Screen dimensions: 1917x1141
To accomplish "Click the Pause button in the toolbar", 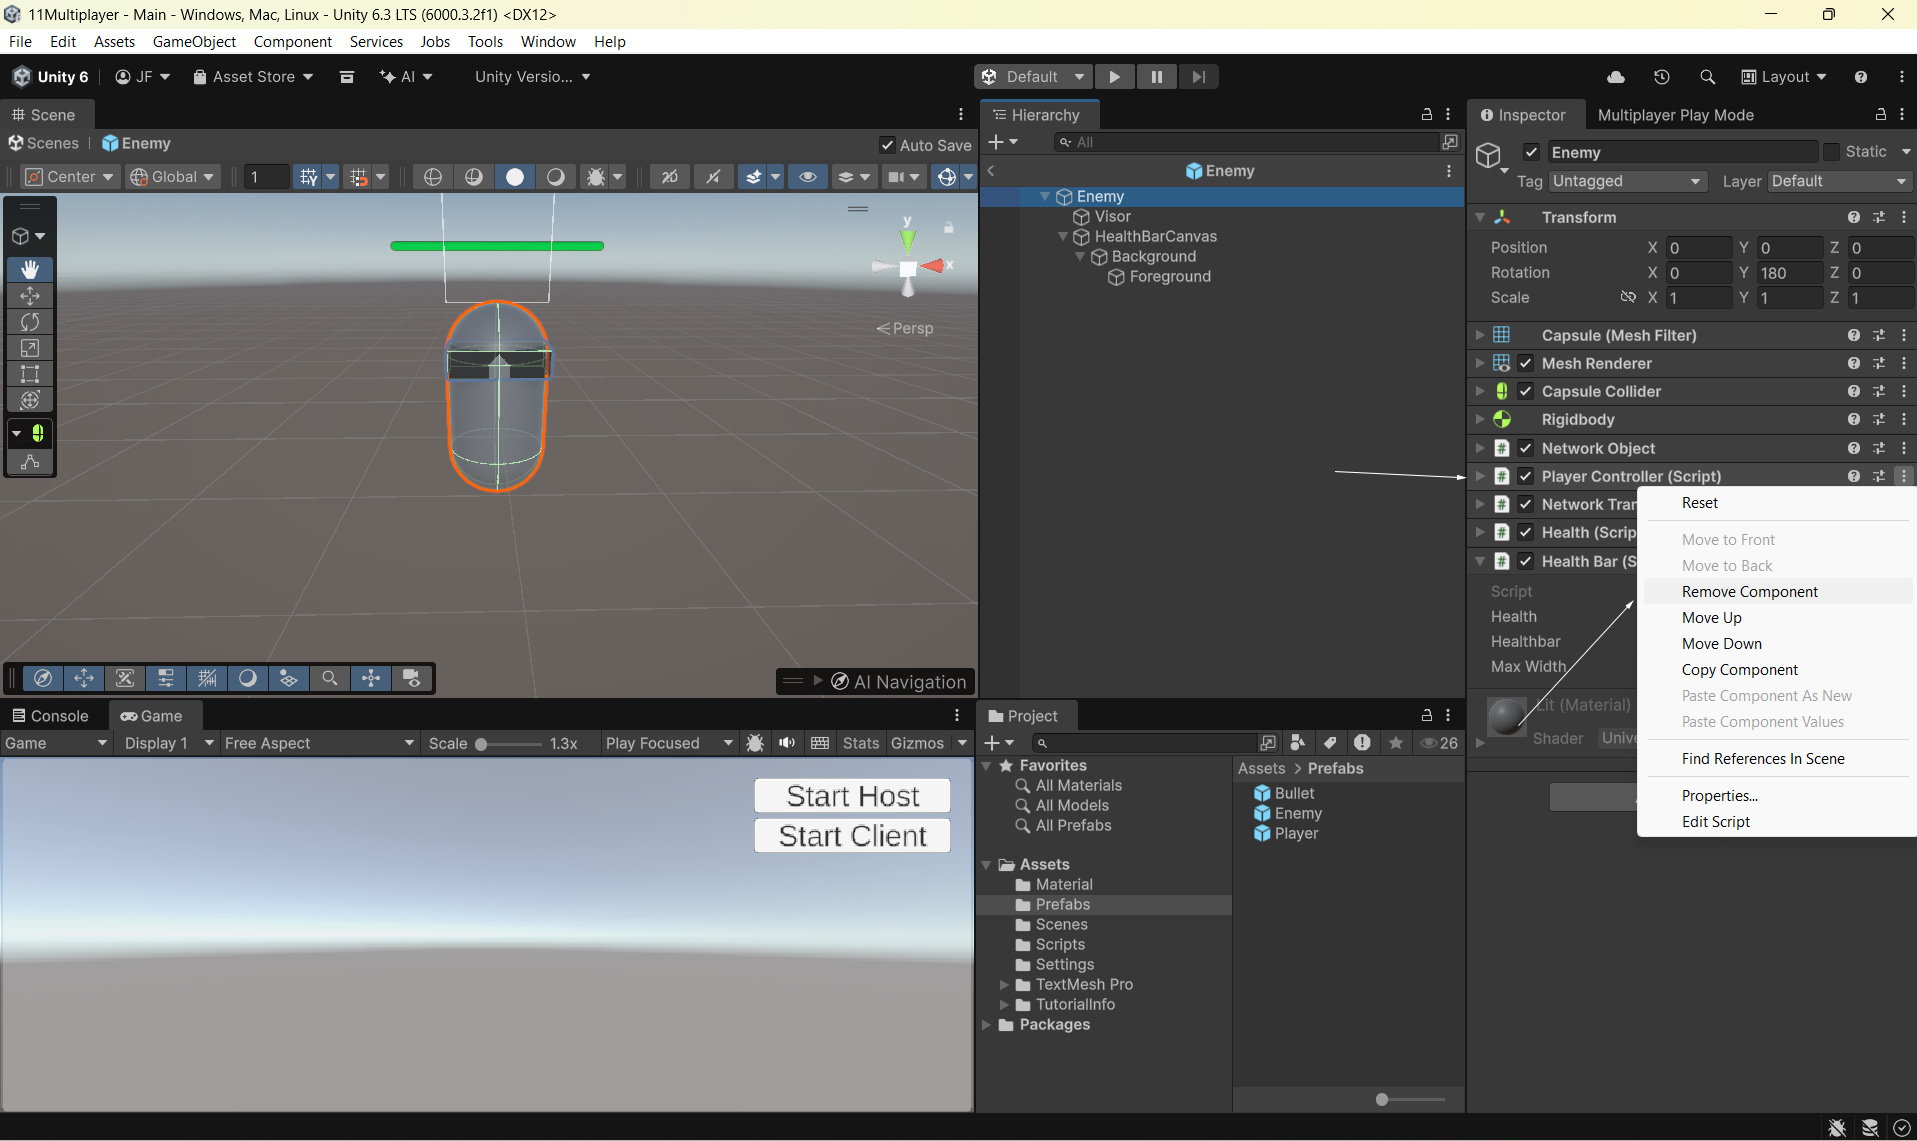I will click(x=1156, y=77).
